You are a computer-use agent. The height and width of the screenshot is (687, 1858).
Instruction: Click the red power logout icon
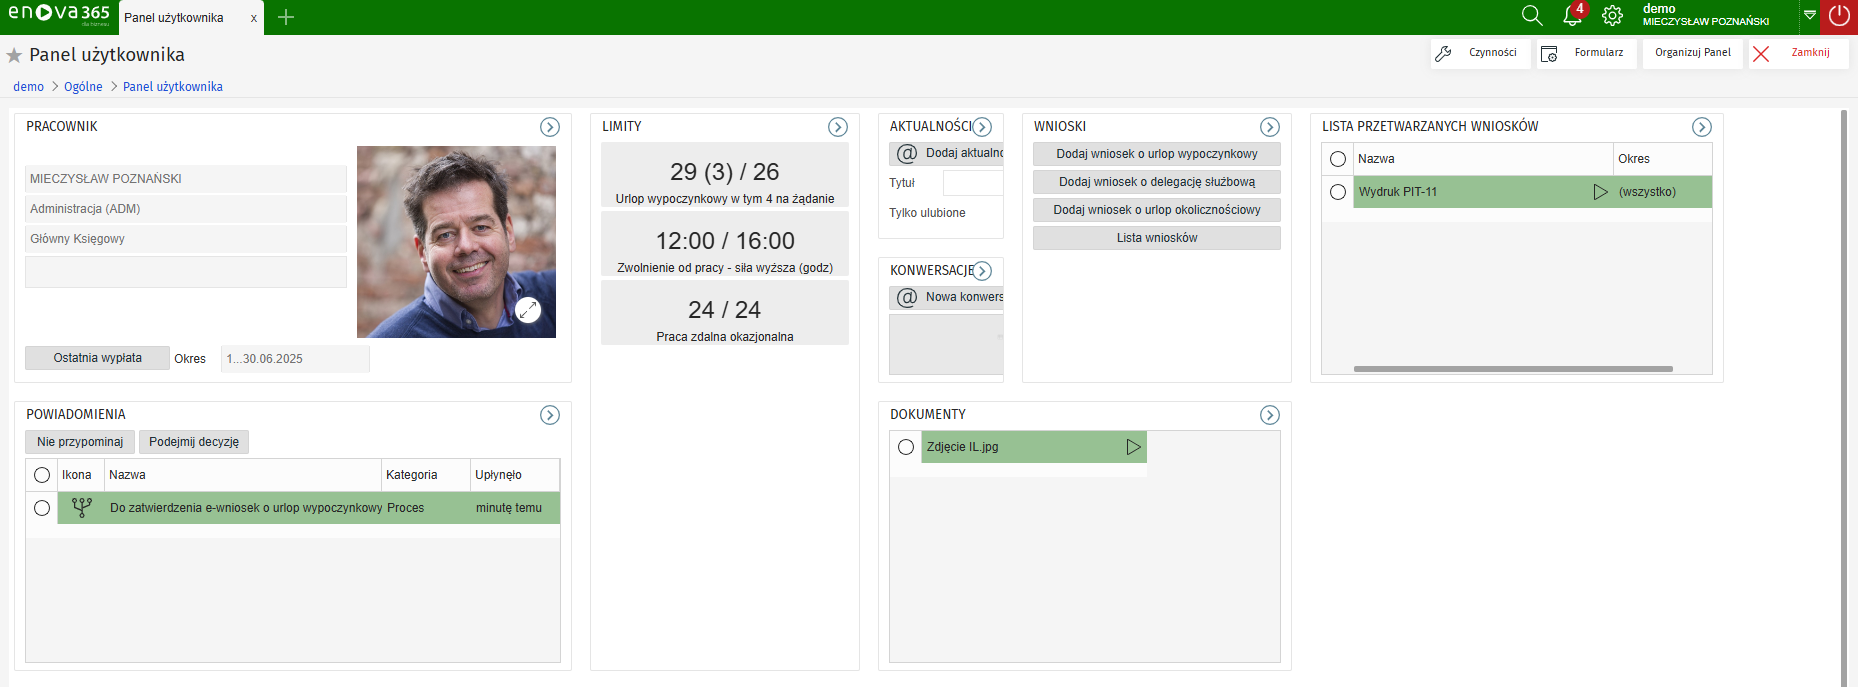click(1839, 16)
